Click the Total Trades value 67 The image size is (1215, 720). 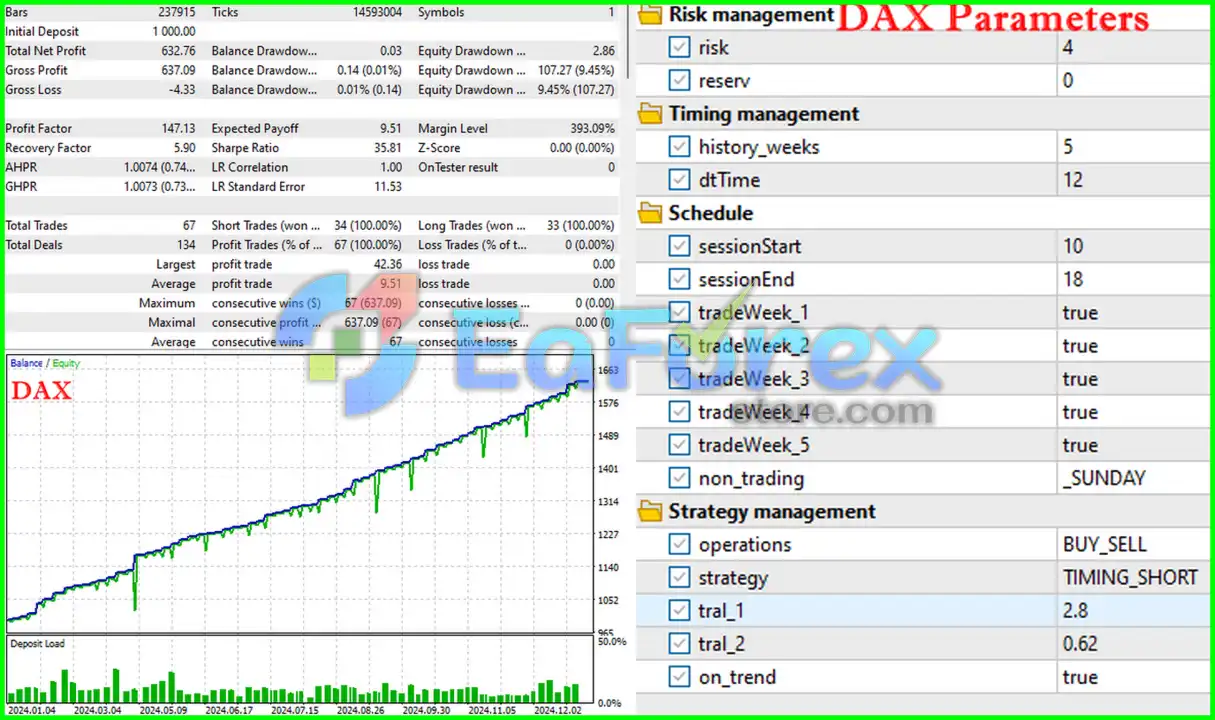(x=189, y=226)
